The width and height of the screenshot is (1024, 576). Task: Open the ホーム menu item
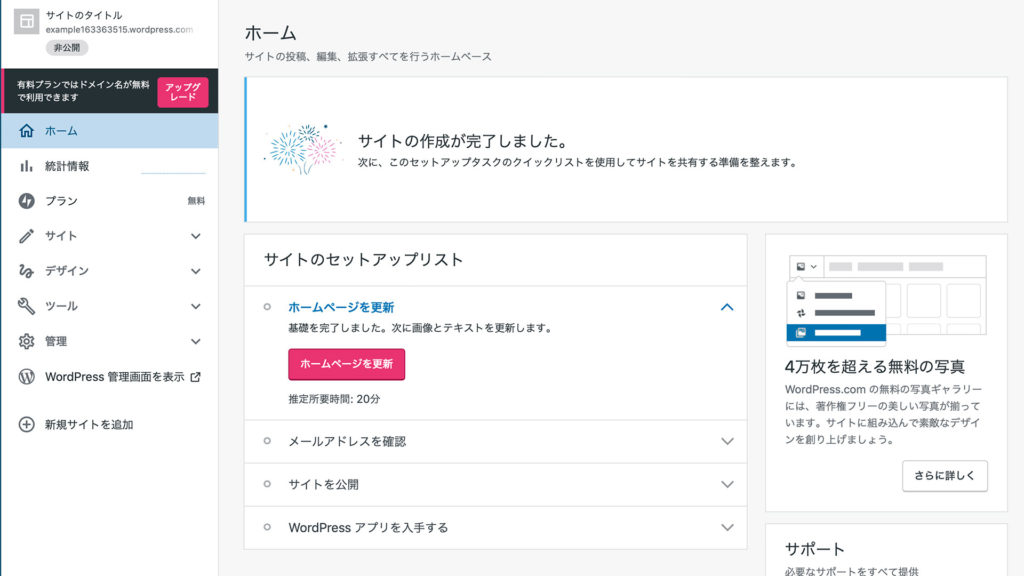[x=110, y=131]
